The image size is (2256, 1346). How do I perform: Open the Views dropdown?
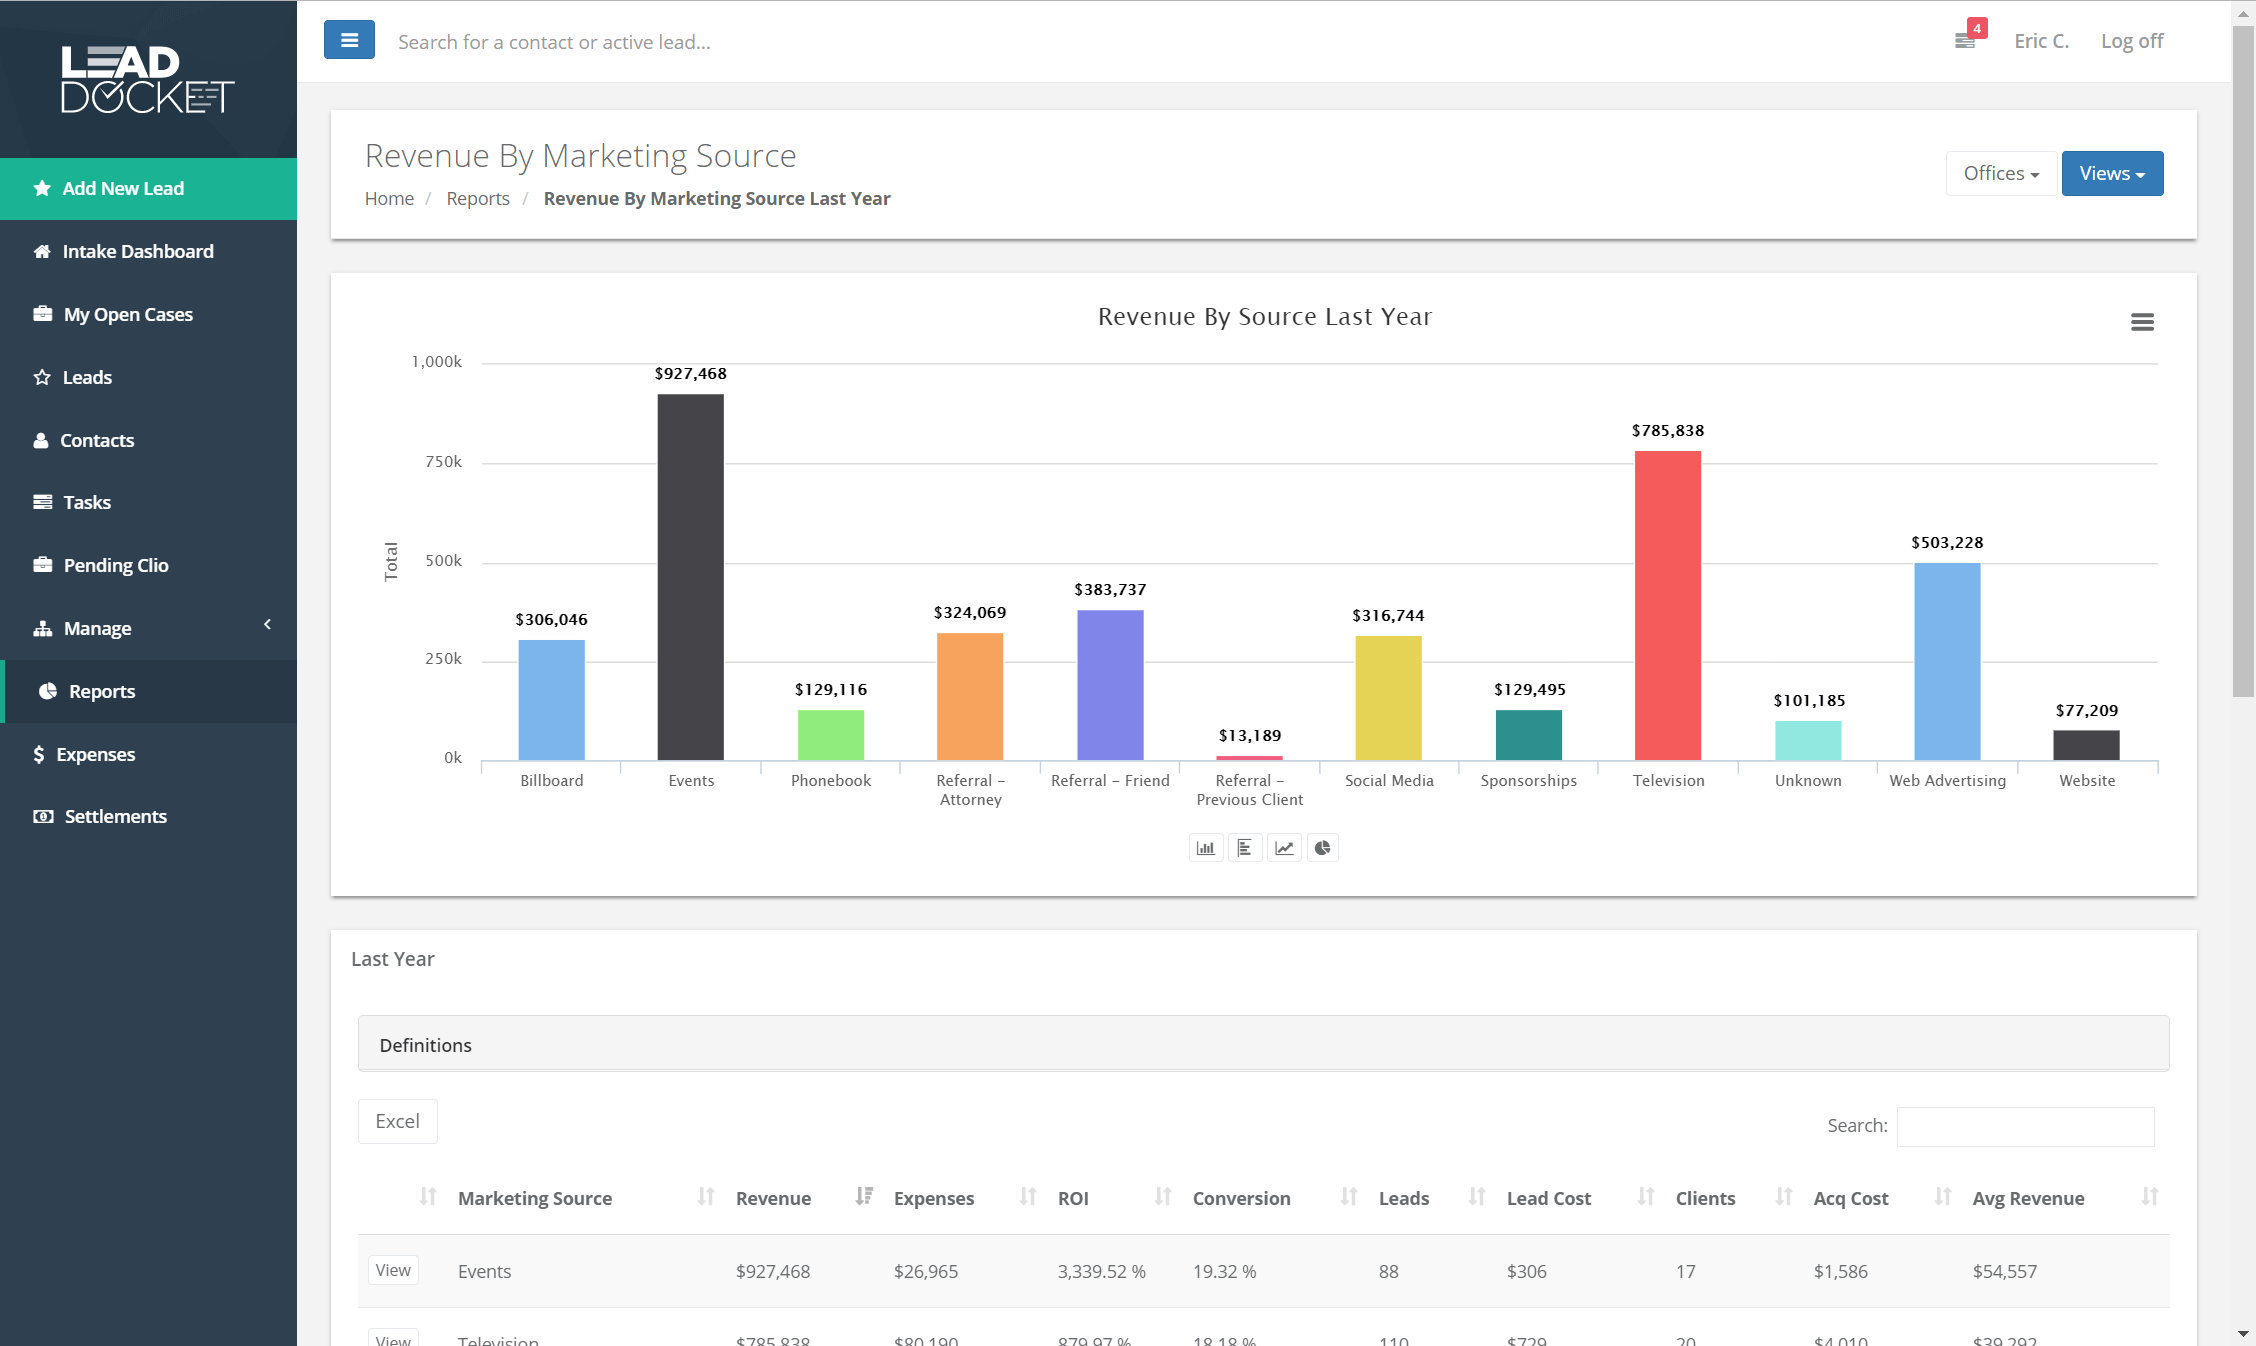[2112, 173]
